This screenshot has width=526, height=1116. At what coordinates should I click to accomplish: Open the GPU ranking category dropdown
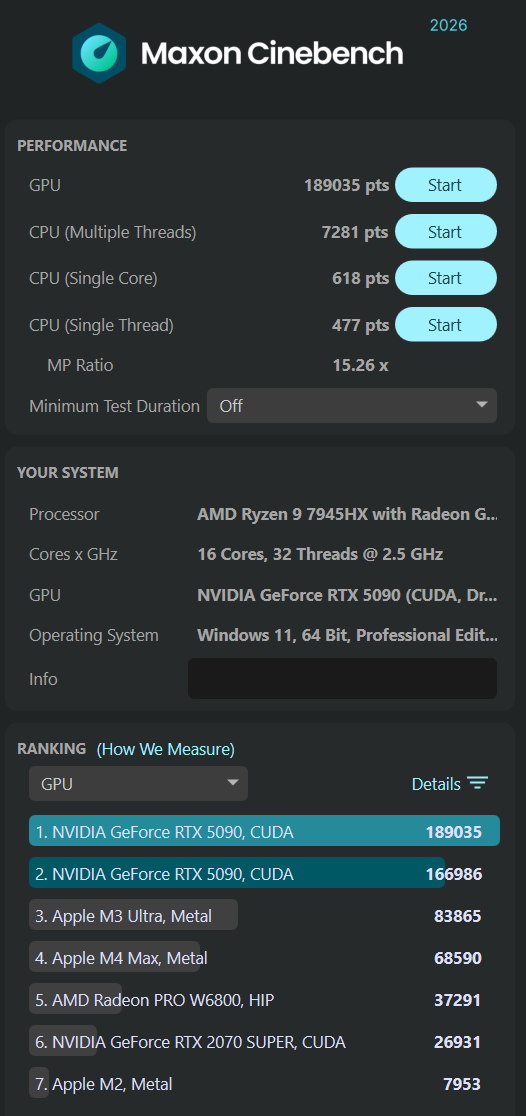(x=139, y=784)
